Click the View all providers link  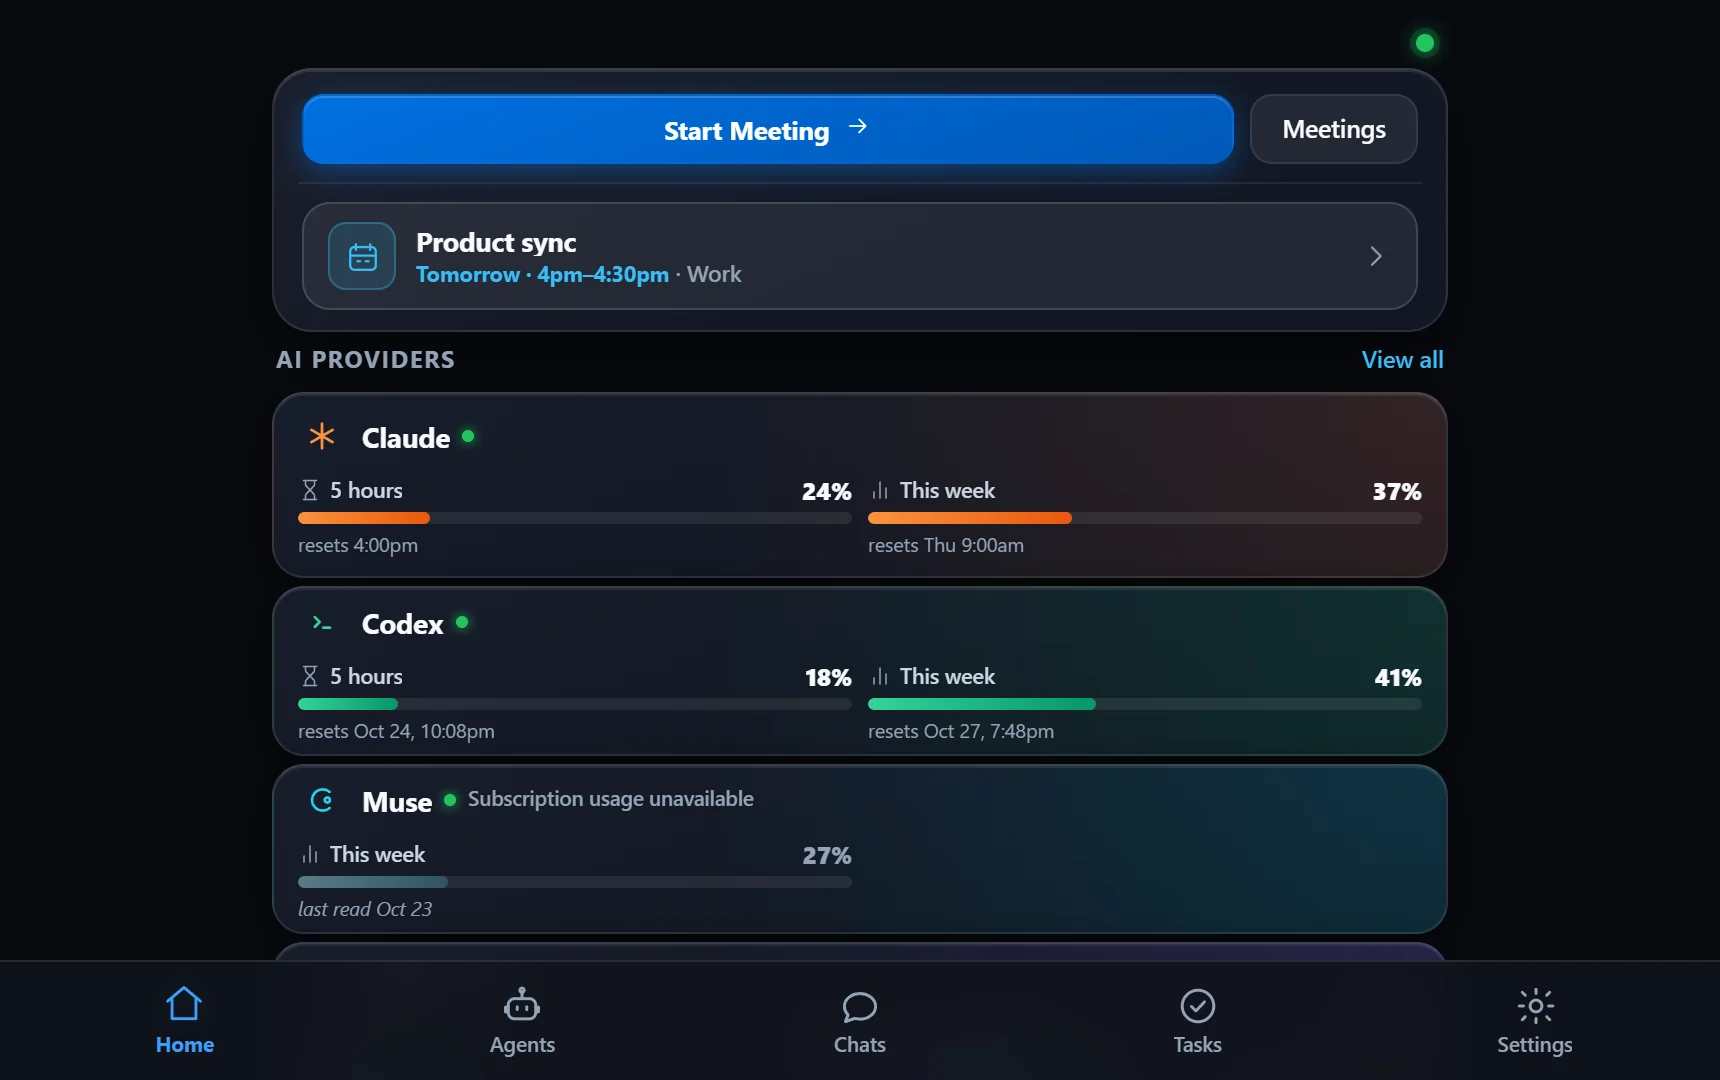point(1402,359)
